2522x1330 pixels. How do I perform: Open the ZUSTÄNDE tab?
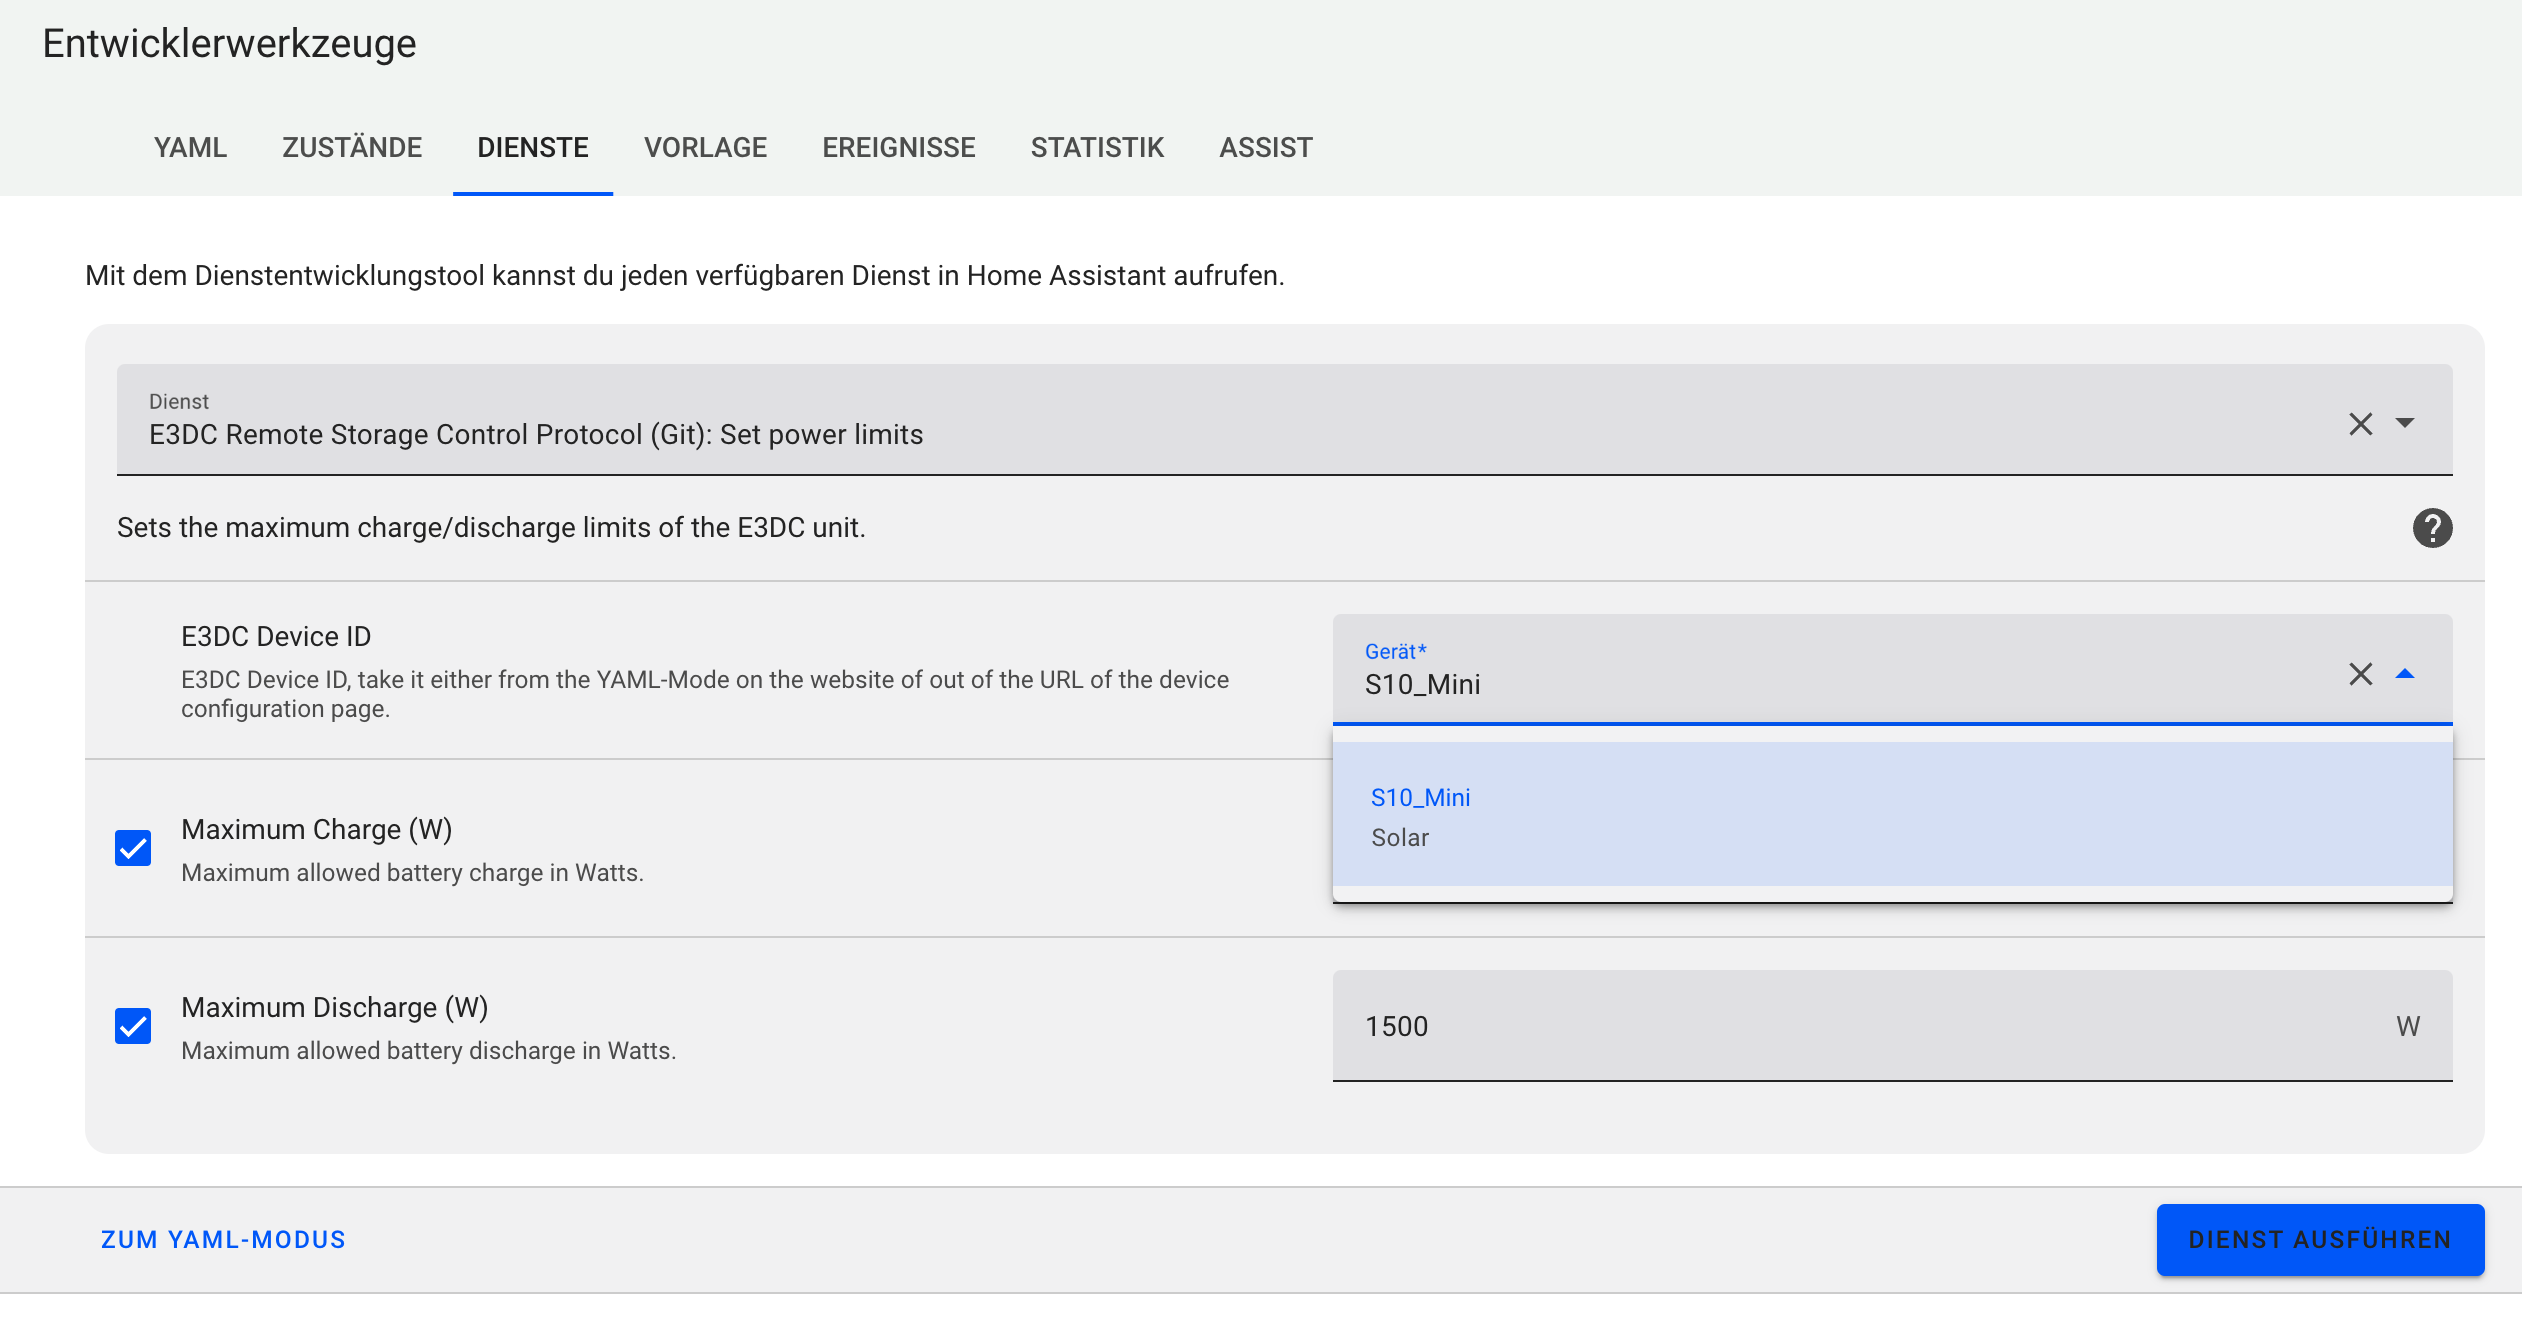click(352, 147)
